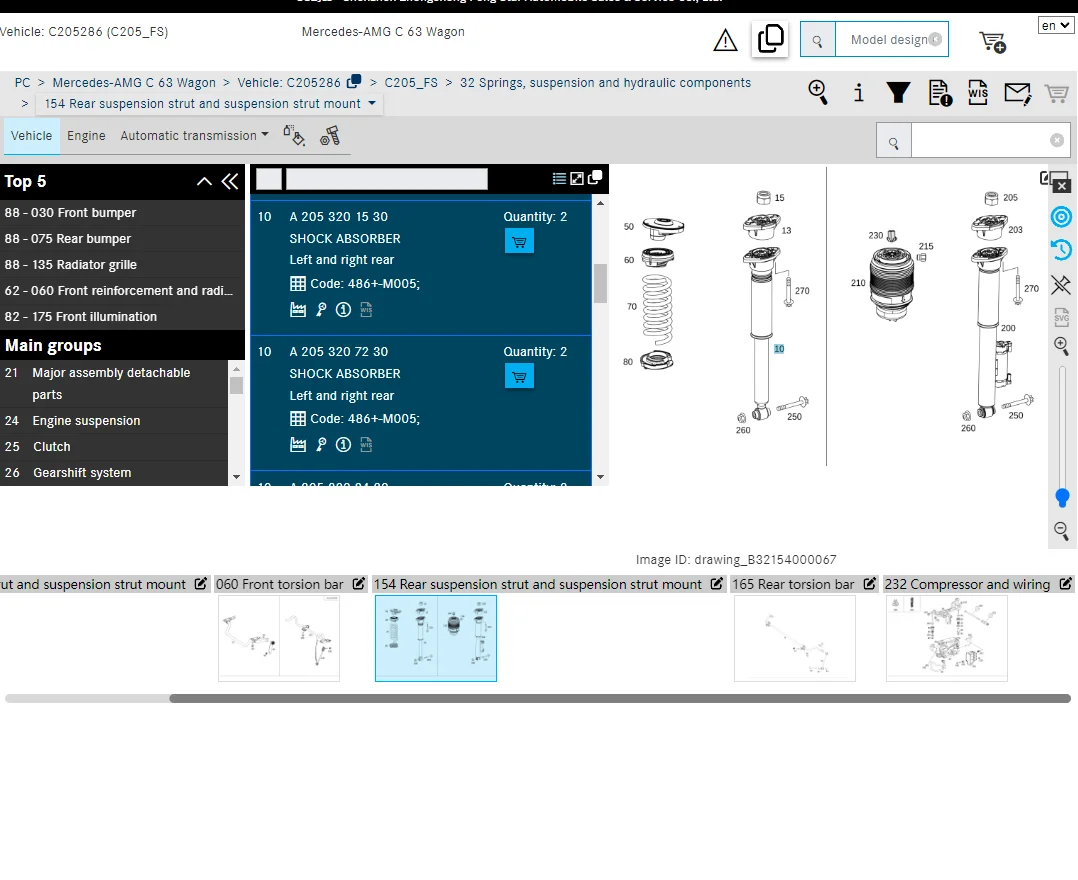Click the email compose envelope icon
This screenshot has height=880, width=1078.
[1018, 93]
